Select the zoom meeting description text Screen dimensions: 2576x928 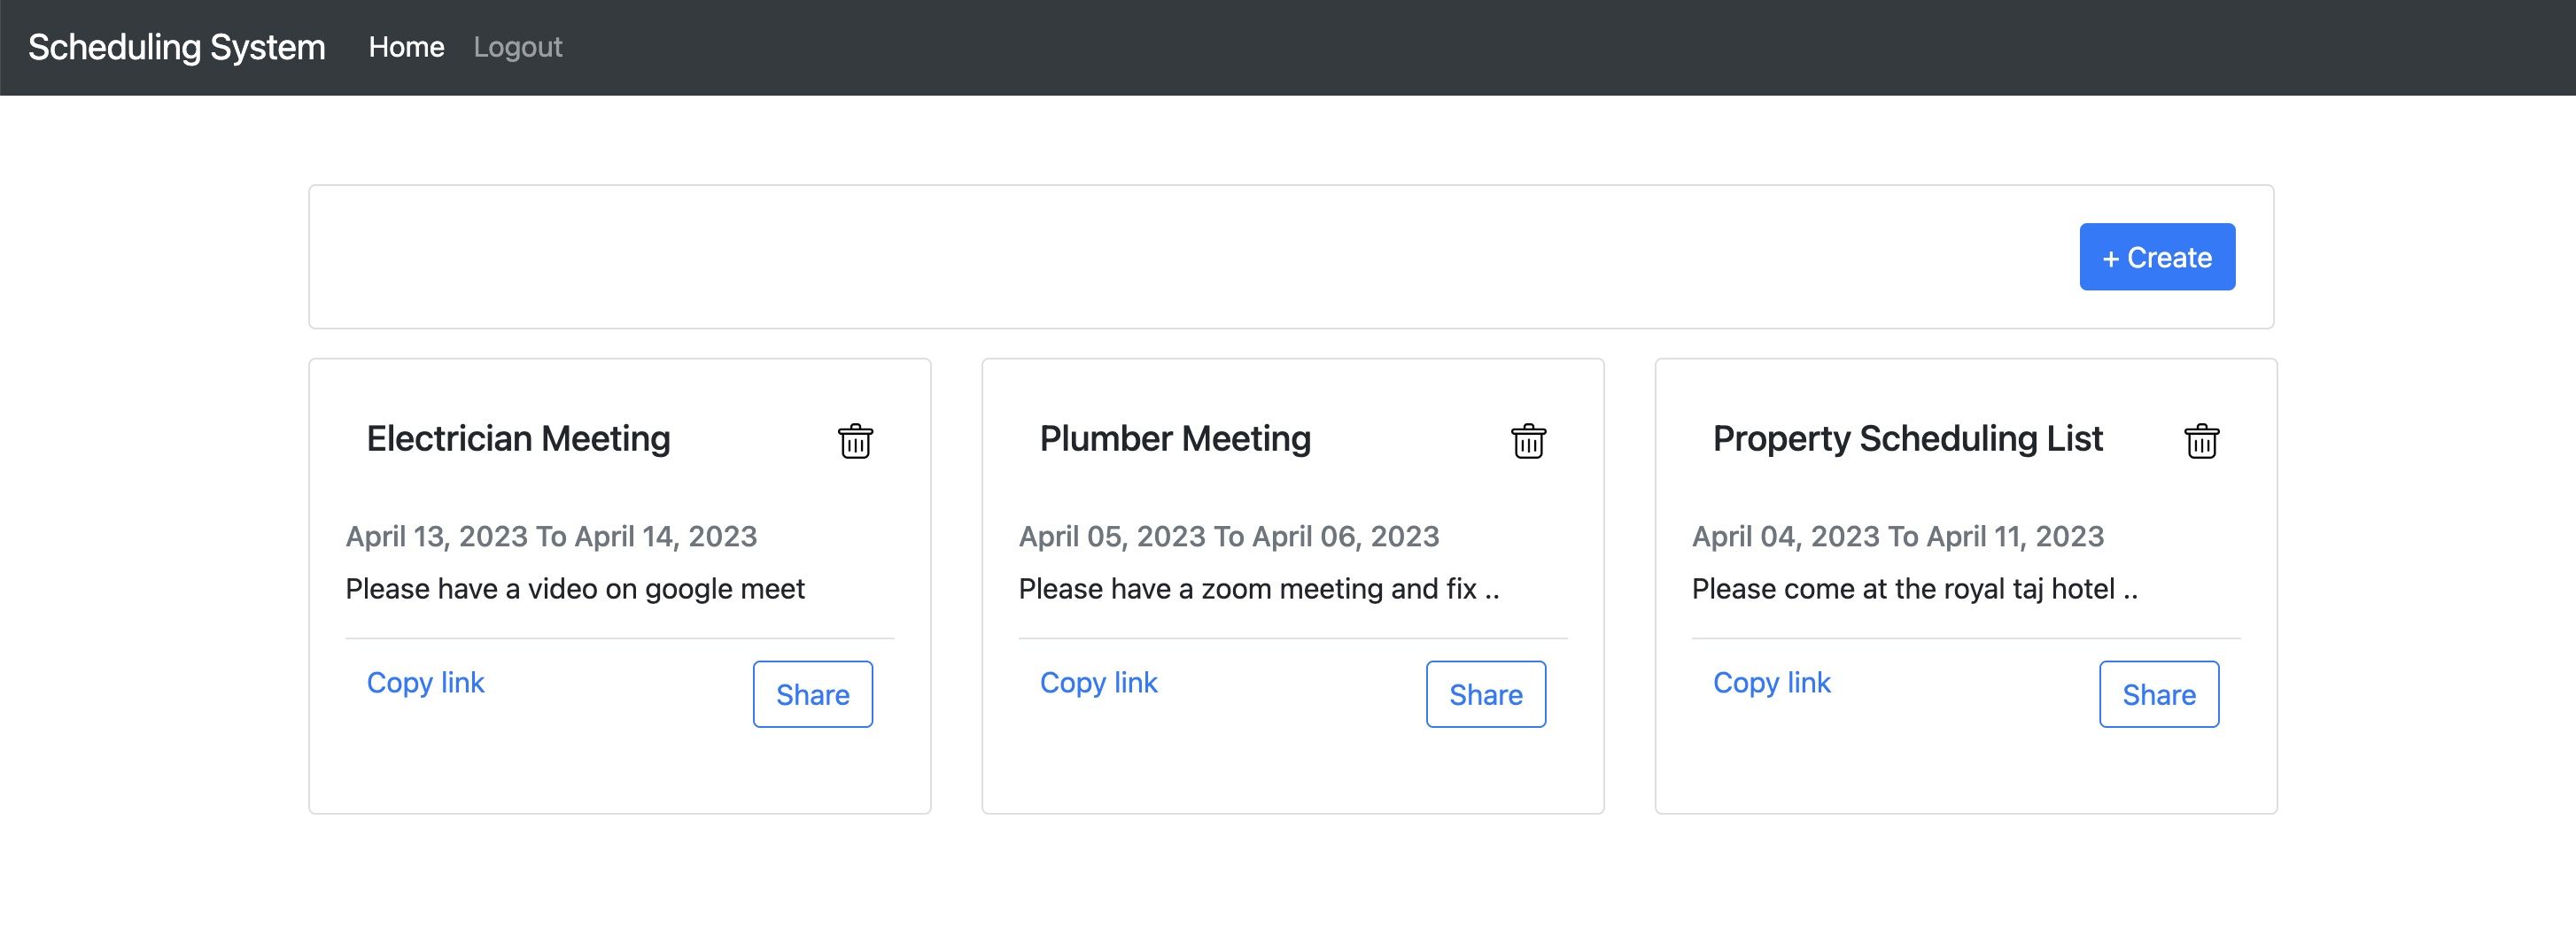pyautogui.click(x=1258, y=589)
